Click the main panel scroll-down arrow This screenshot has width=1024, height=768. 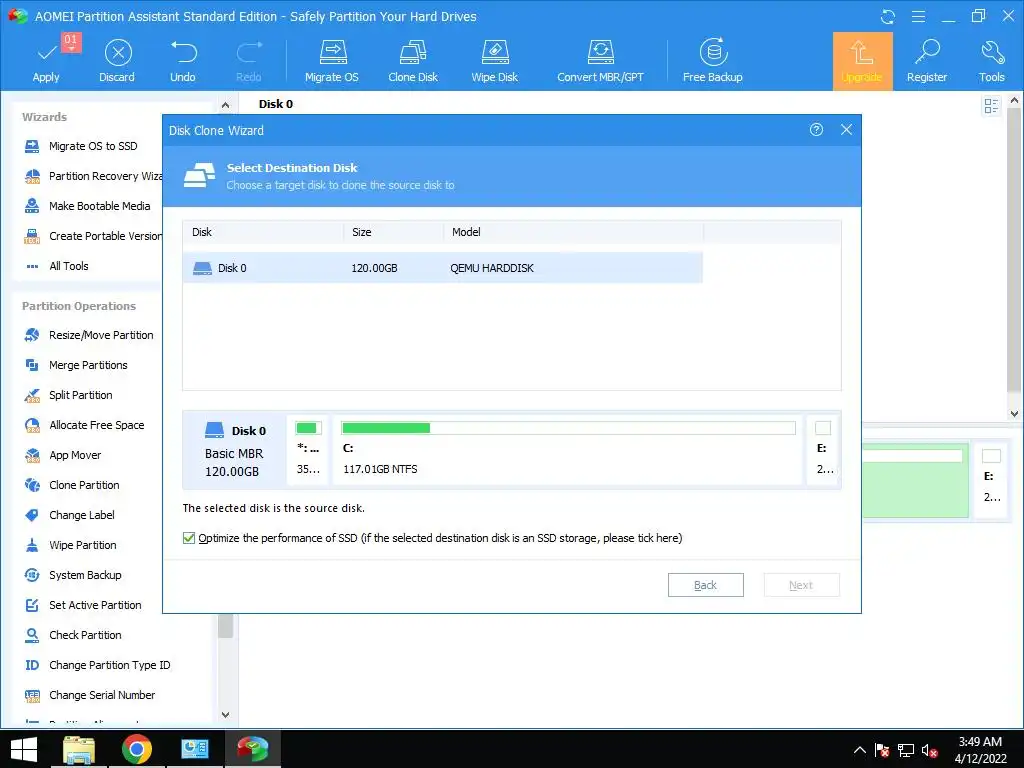click(1014, 413)
